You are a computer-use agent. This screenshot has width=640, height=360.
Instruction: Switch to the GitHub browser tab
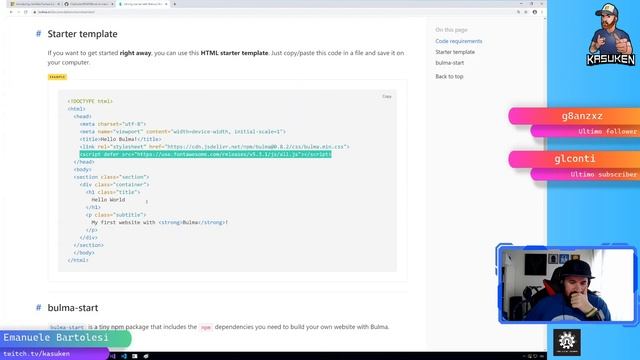[x=88, y=4]
